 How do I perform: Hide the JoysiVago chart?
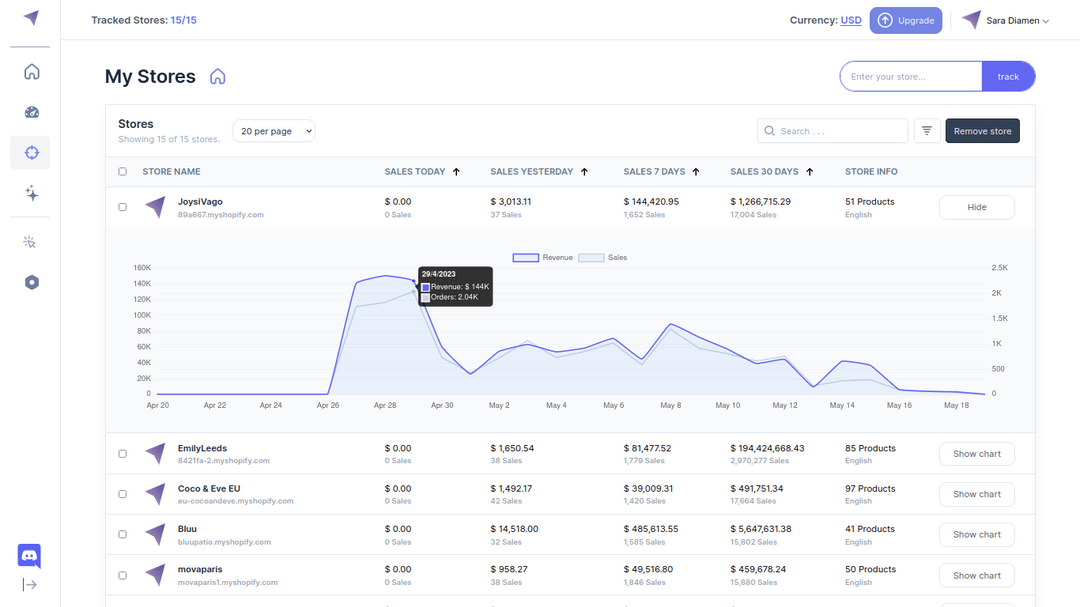pyautogui.click(x=976, y=207)
